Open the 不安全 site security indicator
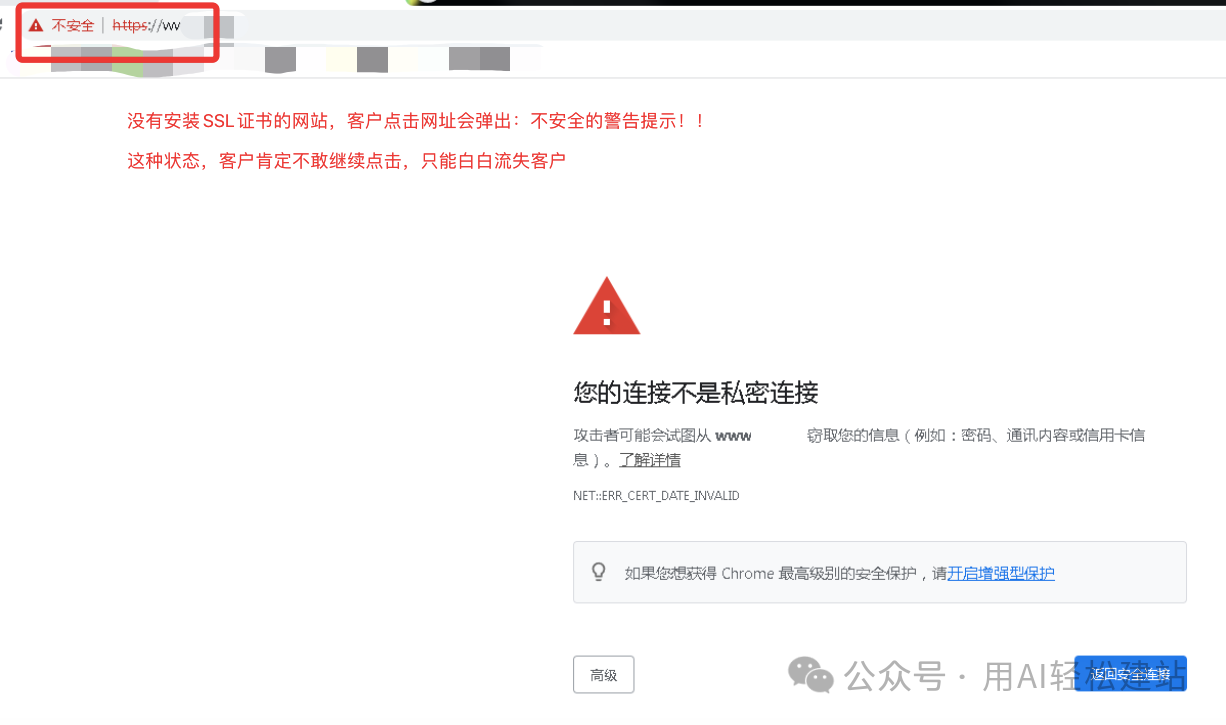 pos(73,25)
